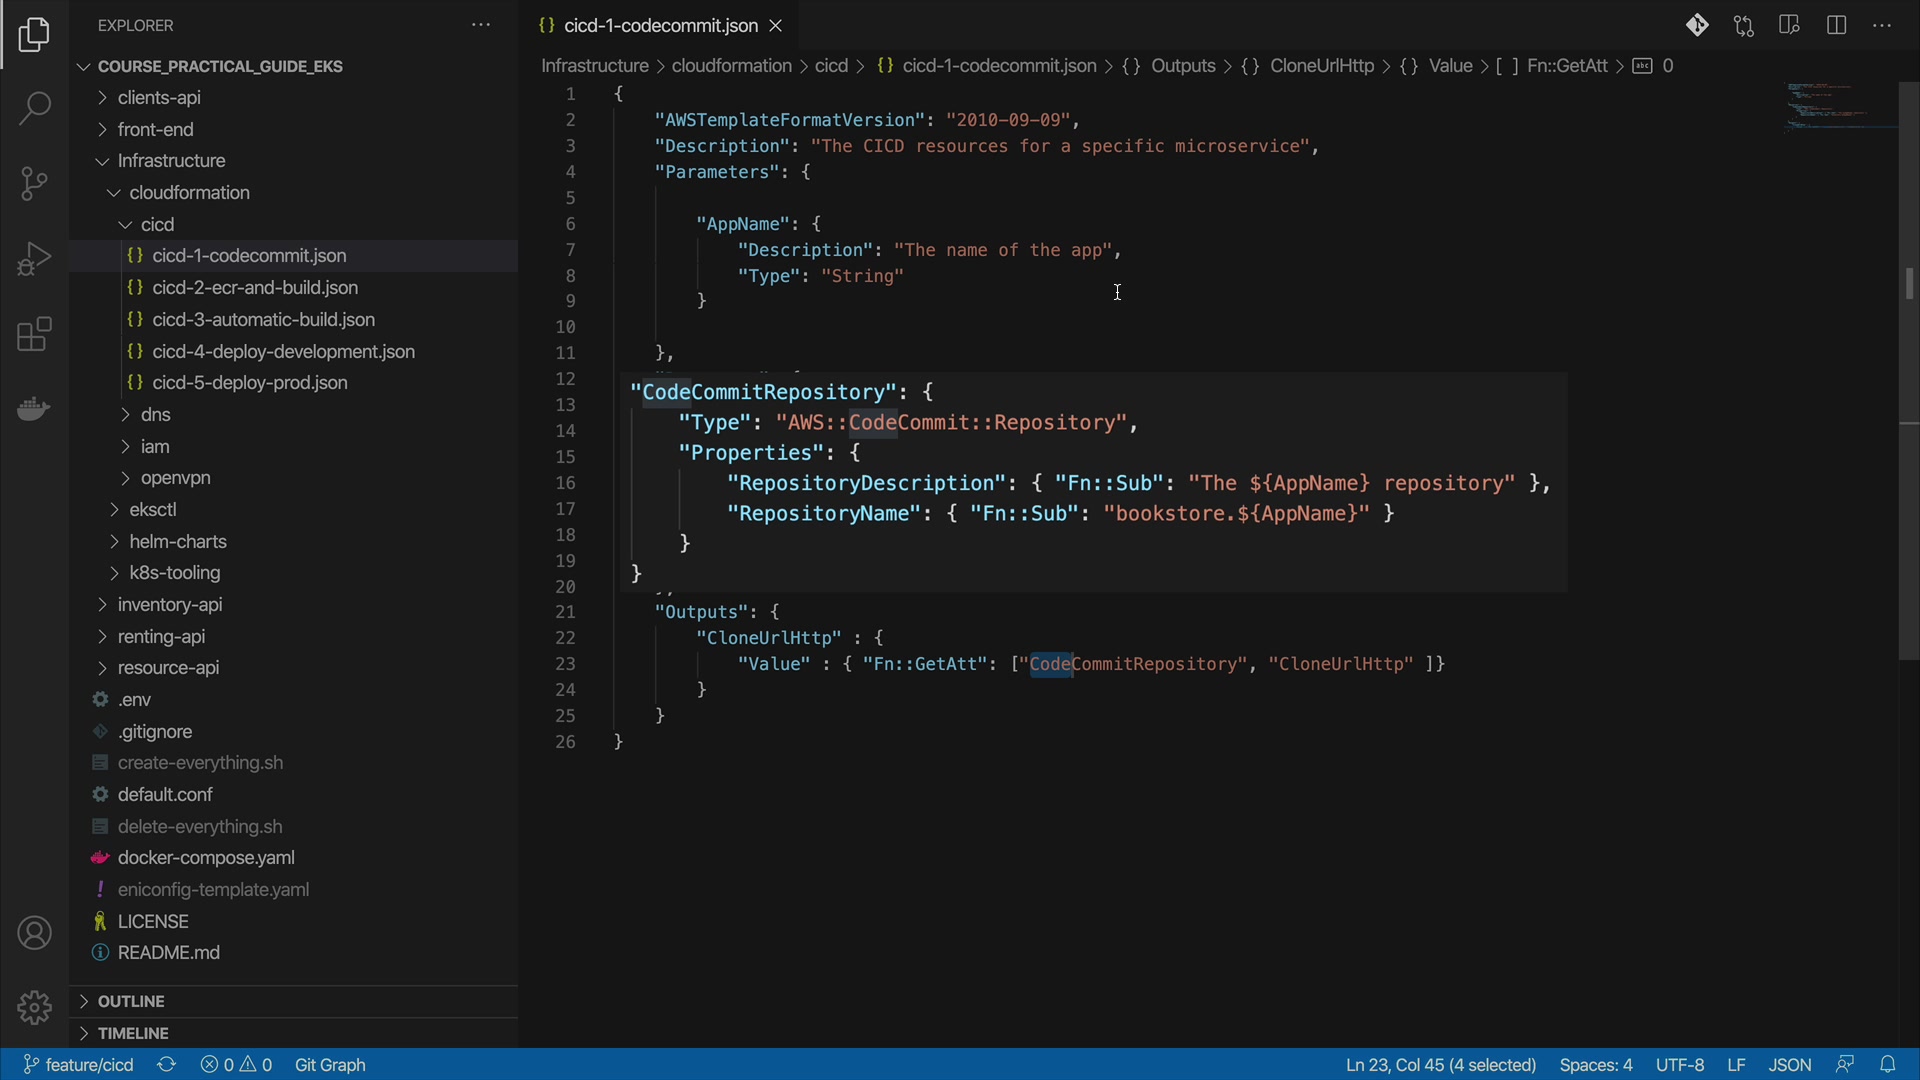Viewport: 1920px width, 1080px height.
Task: Open the Manage gear settings
Action: 34,1007
